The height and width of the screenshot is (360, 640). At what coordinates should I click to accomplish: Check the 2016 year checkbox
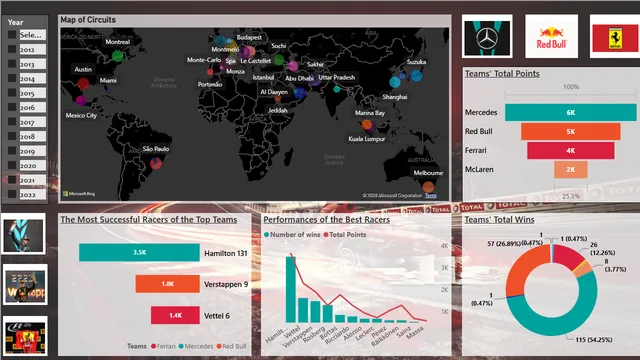click(x=12, y=107)
